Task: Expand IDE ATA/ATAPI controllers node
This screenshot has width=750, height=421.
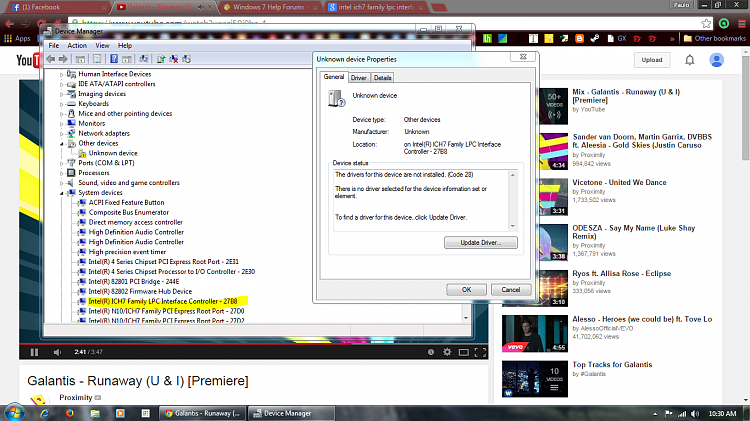Action: (61, 84)
